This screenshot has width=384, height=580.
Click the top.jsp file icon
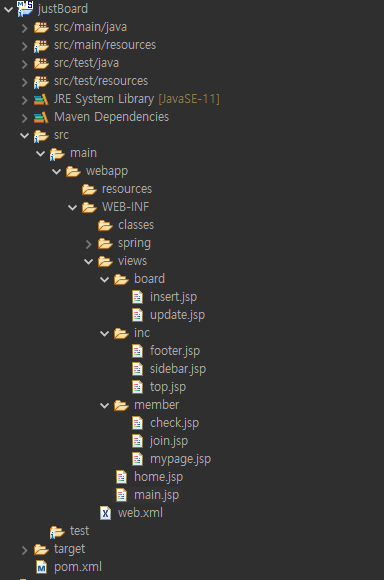click(x=138, y=387)
